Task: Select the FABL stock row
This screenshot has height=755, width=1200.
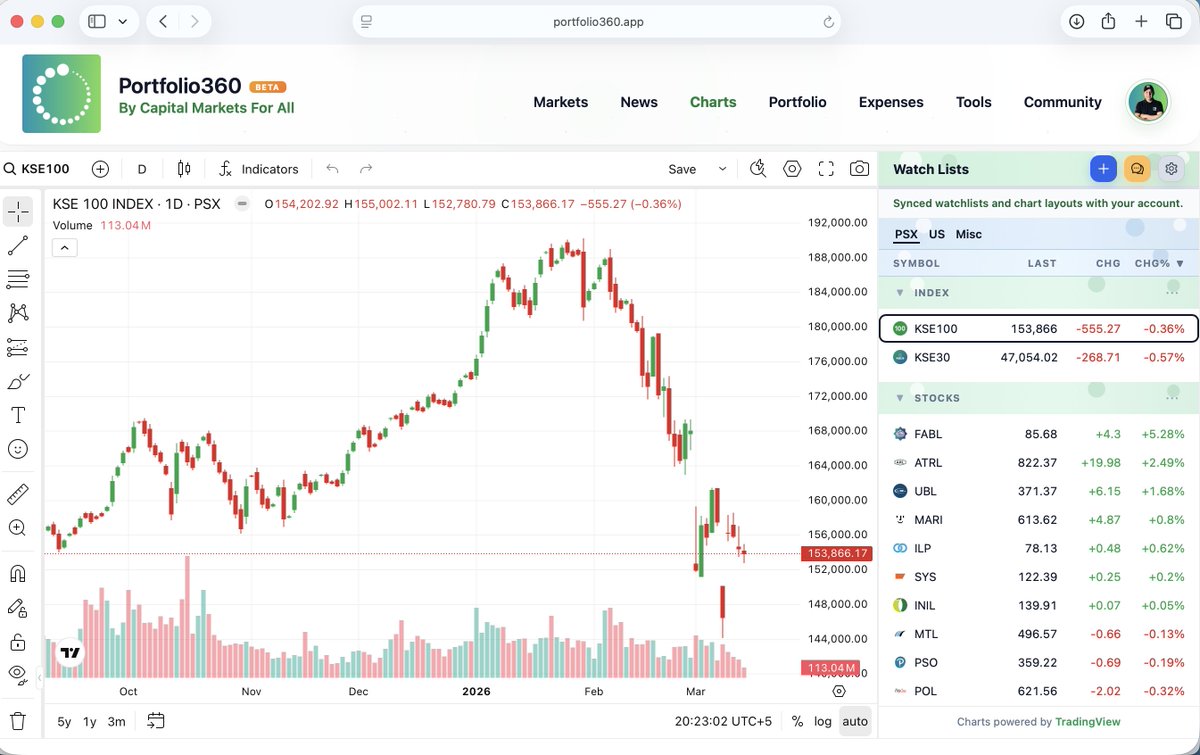Action: (1038, 434)
